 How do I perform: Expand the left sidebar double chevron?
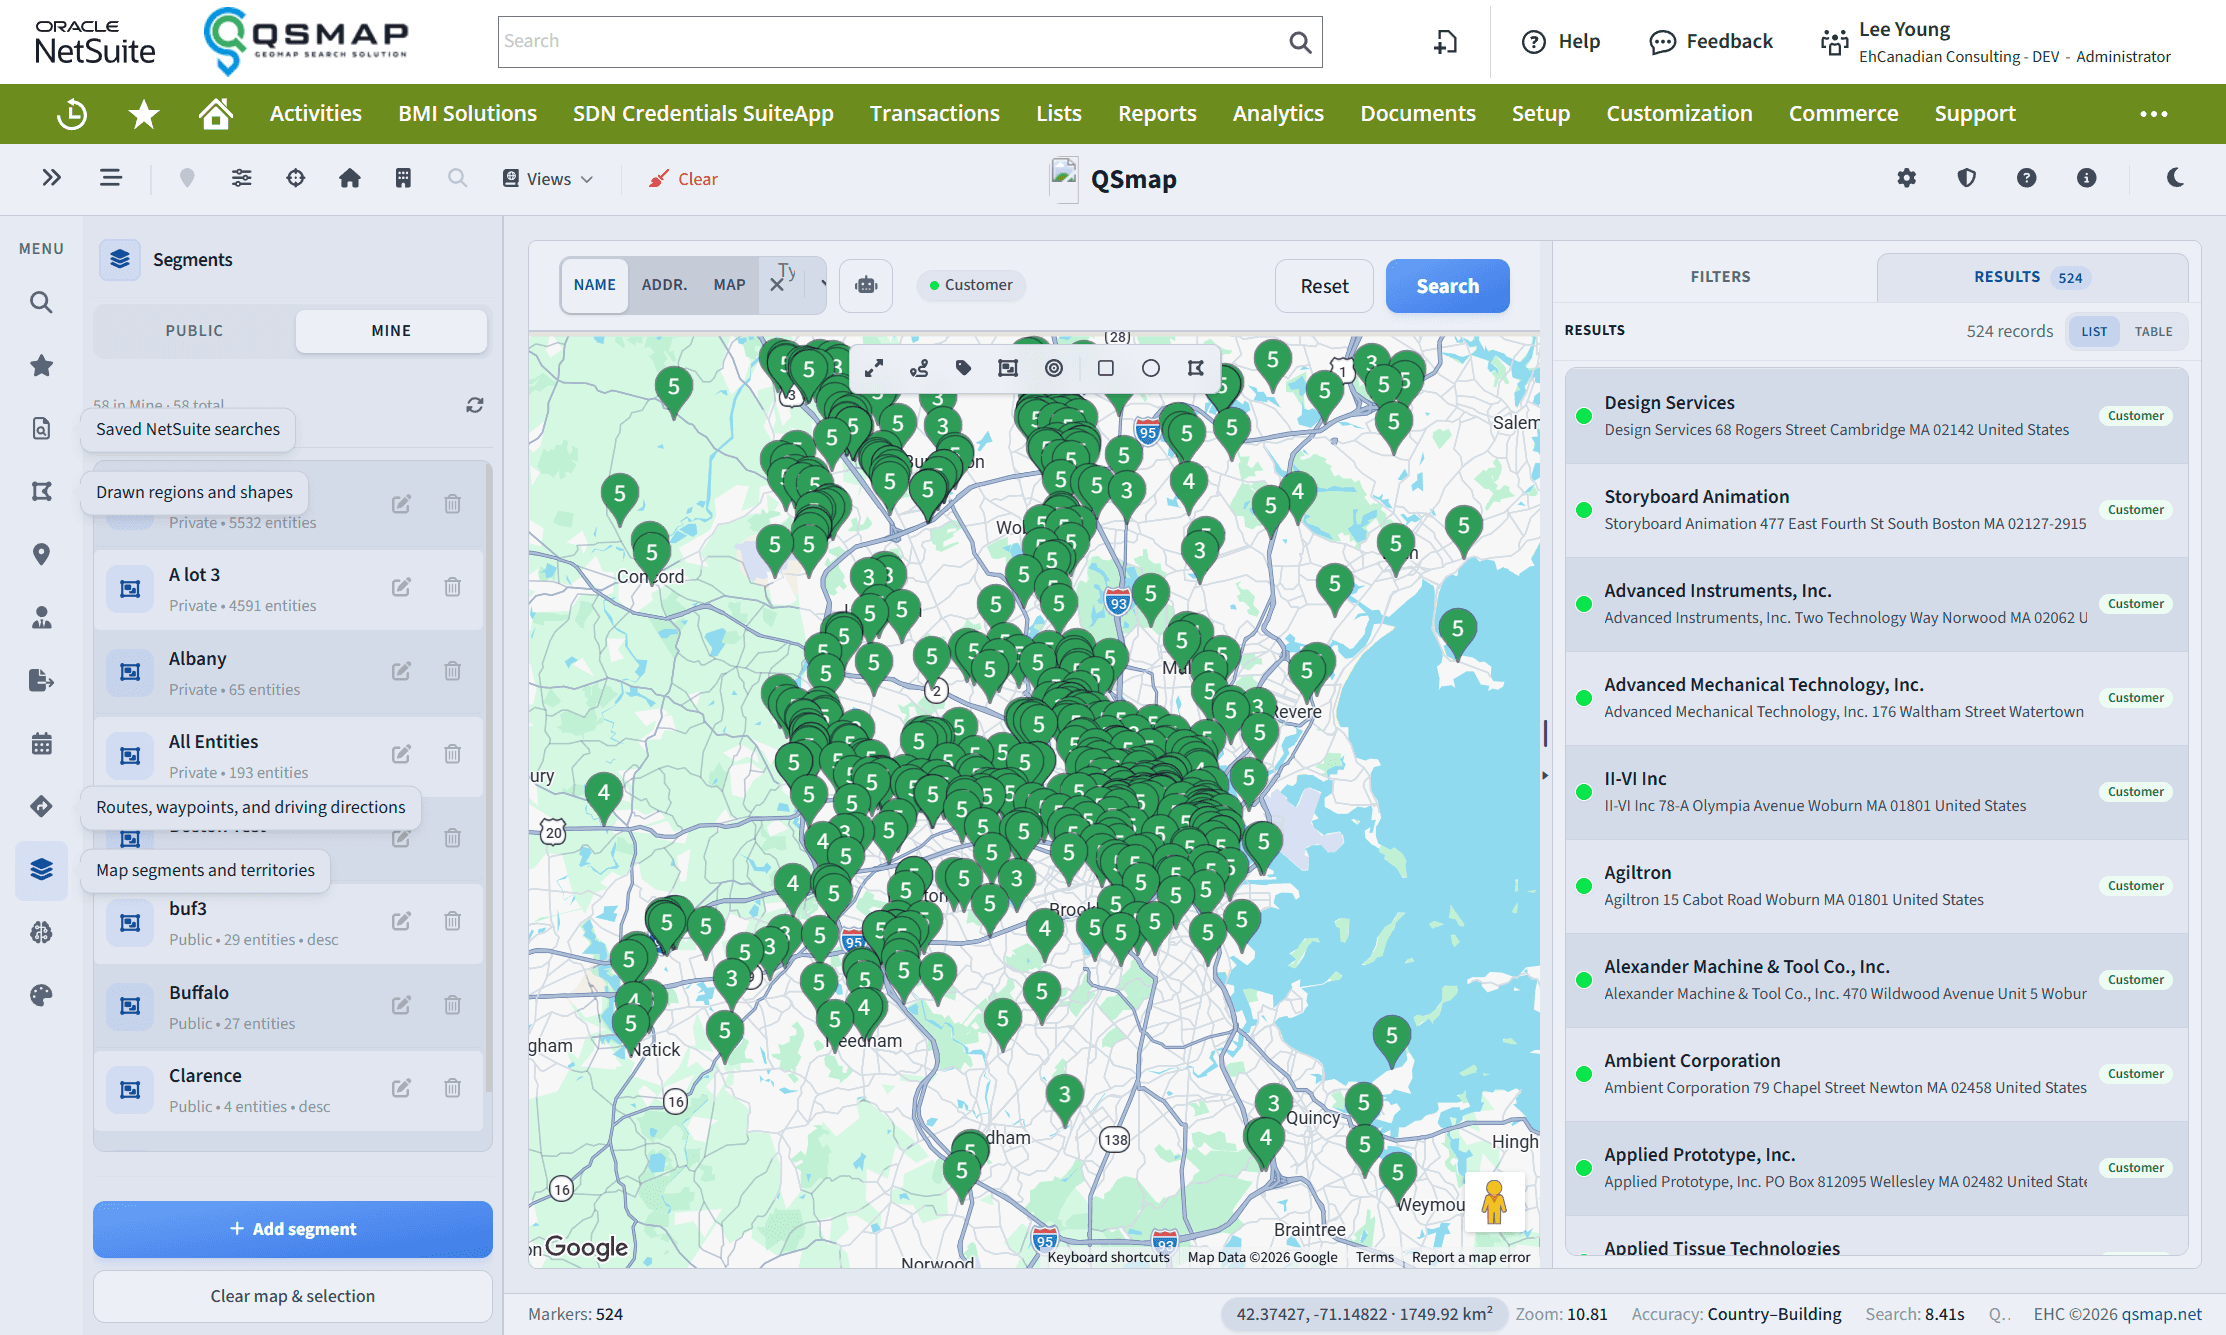(x=52, y=178)
